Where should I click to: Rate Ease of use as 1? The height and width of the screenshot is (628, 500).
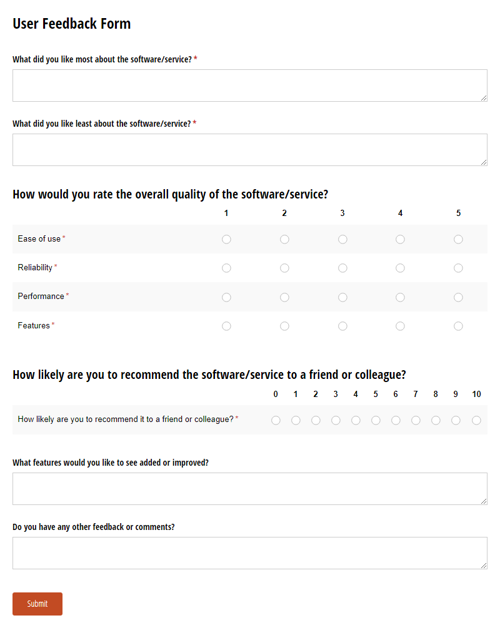226,239
